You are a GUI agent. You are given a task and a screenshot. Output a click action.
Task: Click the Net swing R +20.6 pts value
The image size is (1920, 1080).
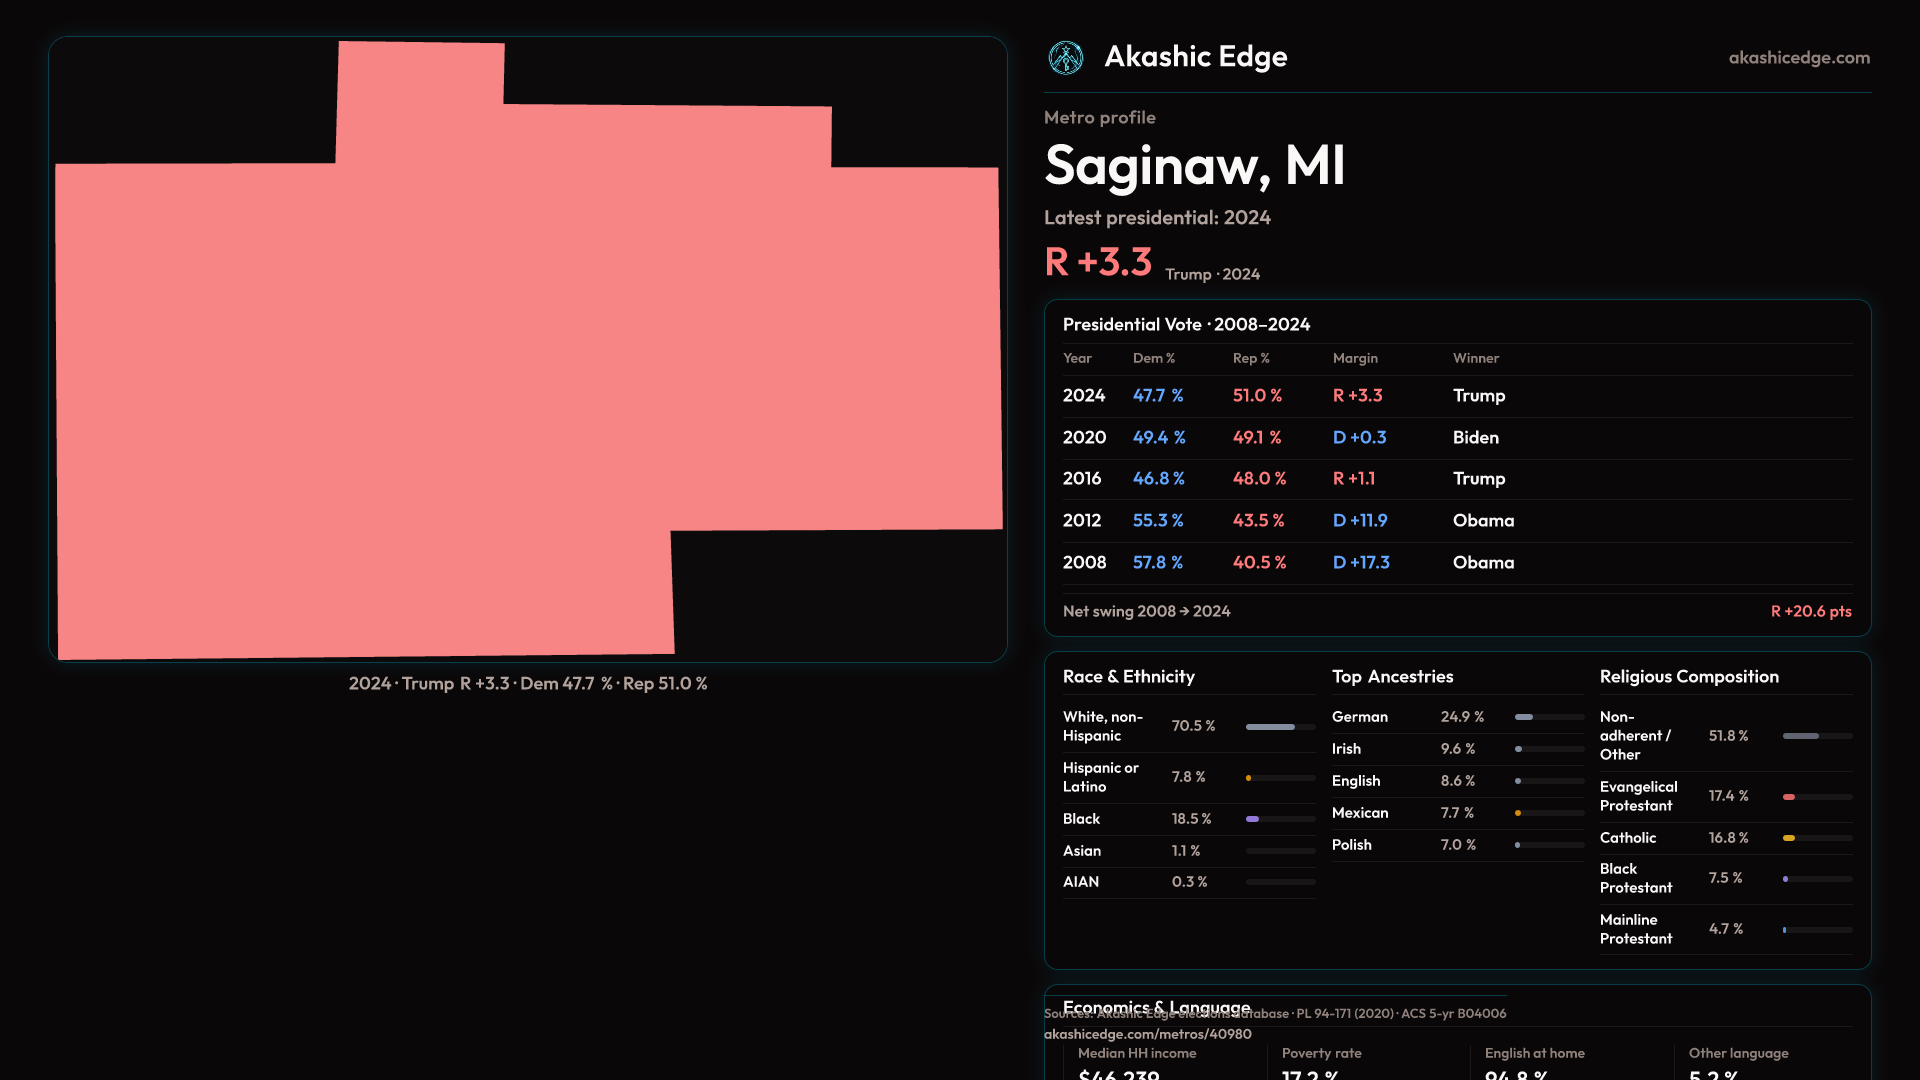[x=1810, y=611]
